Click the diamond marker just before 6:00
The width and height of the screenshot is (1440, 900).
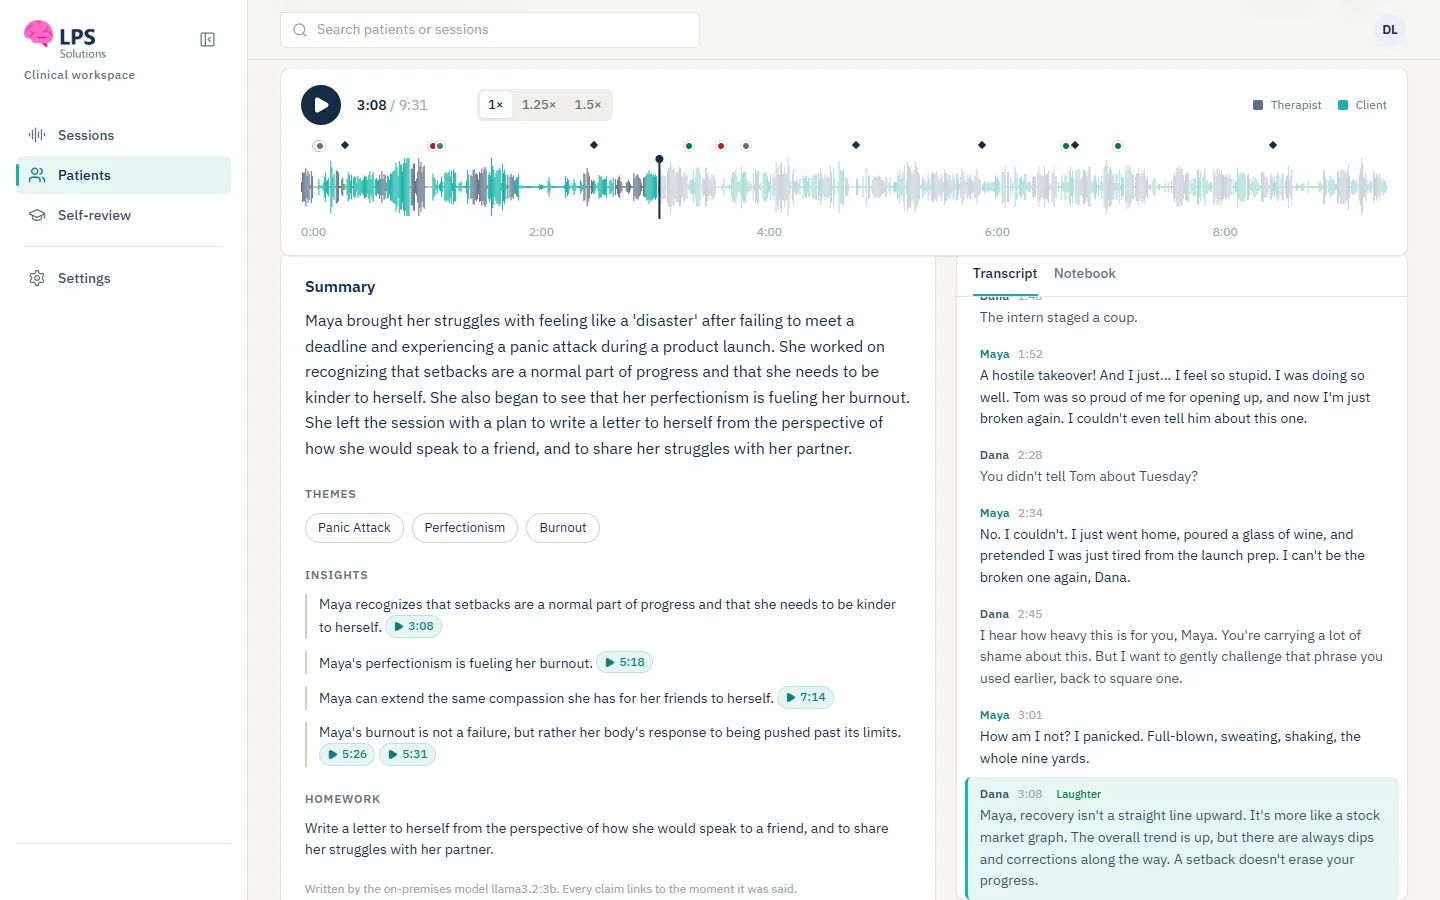(x=982, y=145)
